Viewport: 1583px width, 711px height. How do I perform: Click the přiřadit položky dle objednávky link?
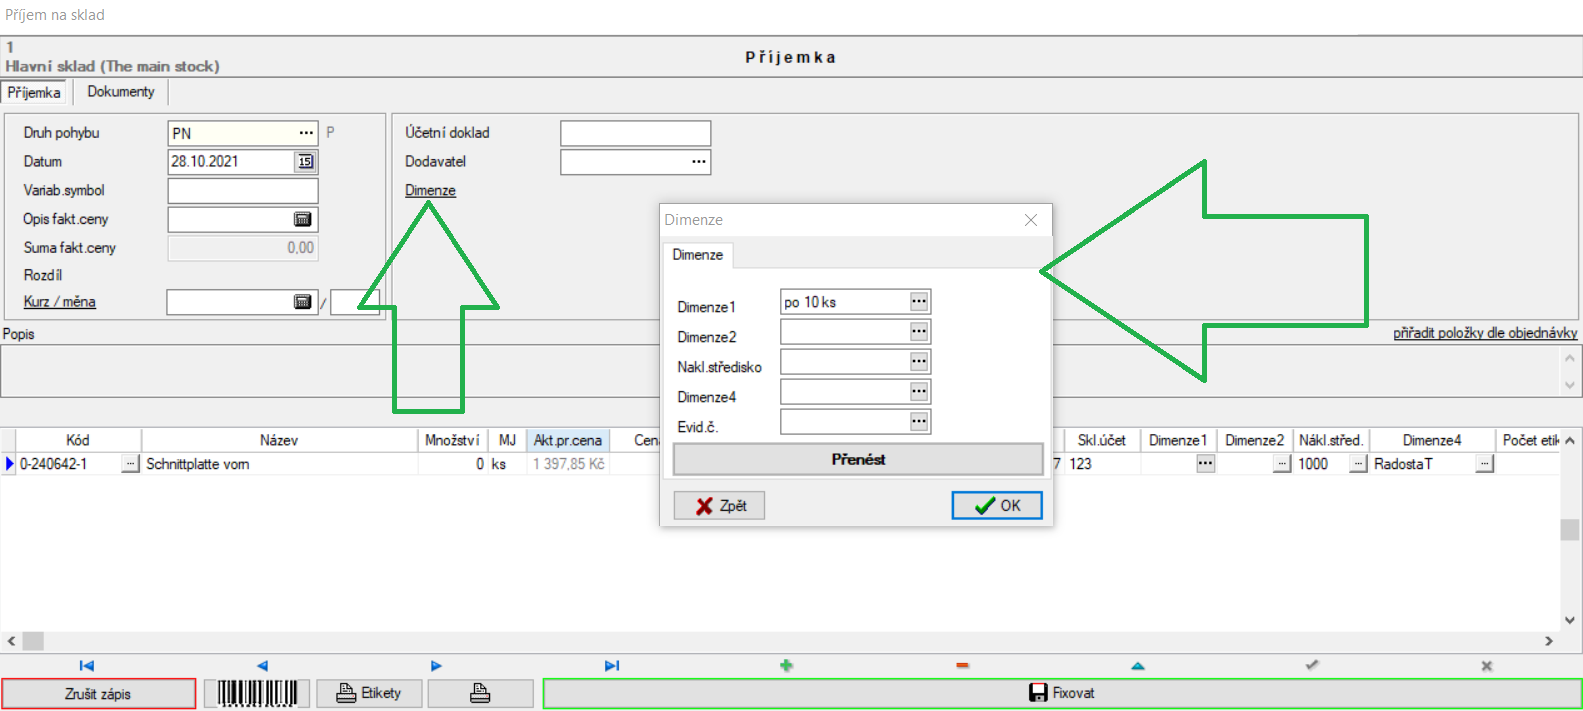click(x=1485, y=333)
